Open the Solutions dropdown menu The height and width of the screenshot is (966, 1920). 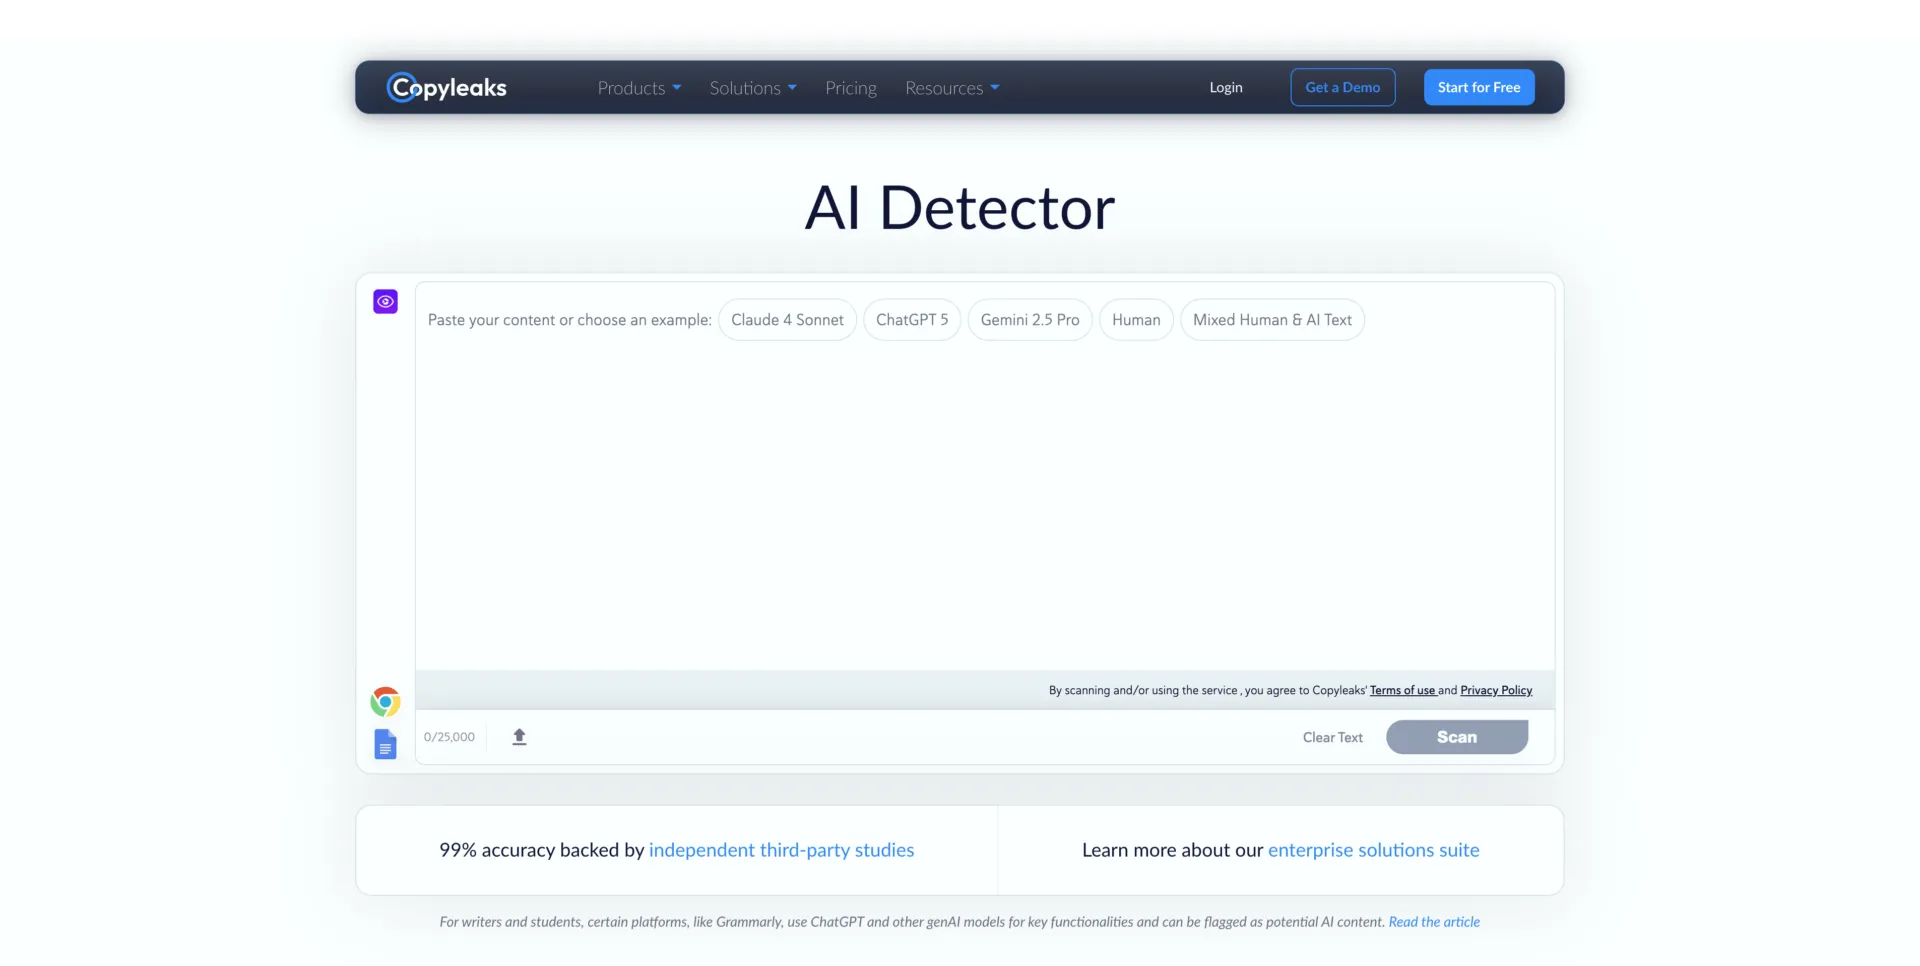click(x=752, y=88)
